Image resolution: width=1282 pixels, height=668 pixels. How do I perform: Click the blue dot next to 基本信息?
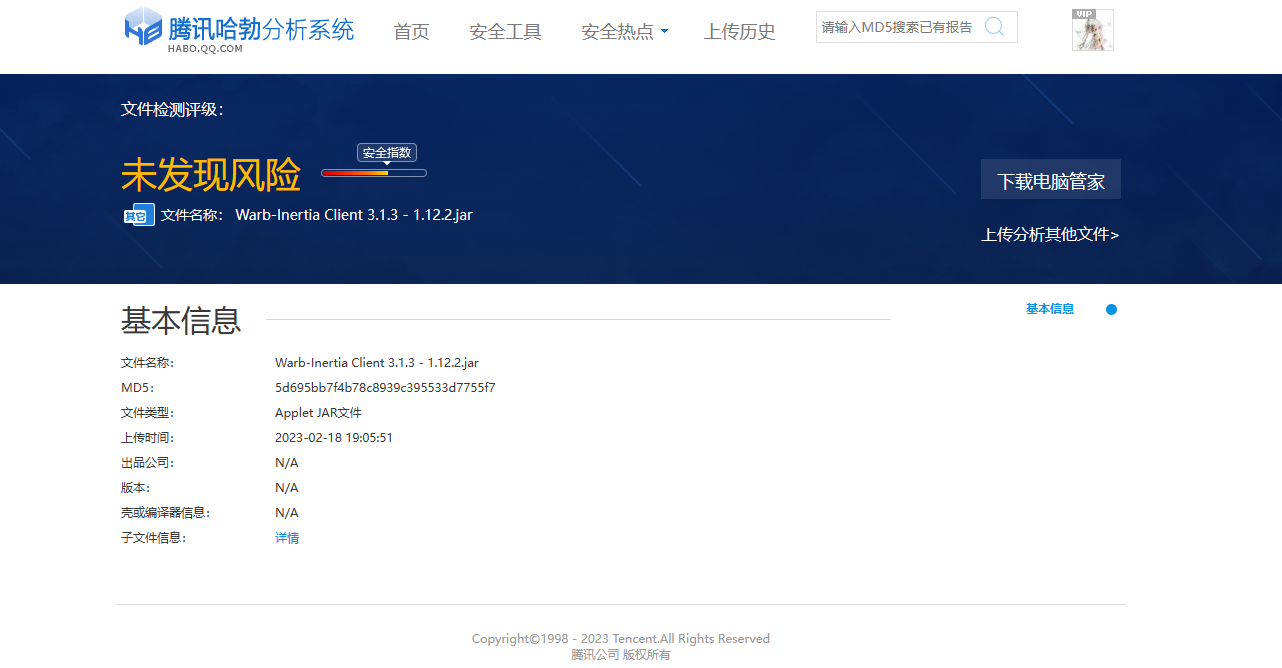coord(1111,309)
